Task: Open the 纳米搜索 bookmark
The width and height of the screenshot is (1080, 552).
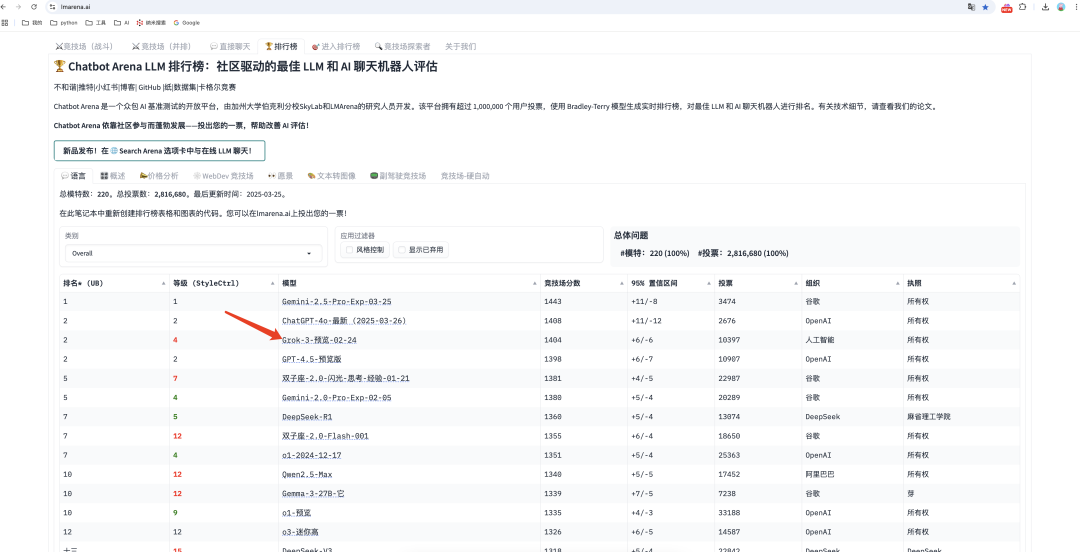Action: pos(151,23)
